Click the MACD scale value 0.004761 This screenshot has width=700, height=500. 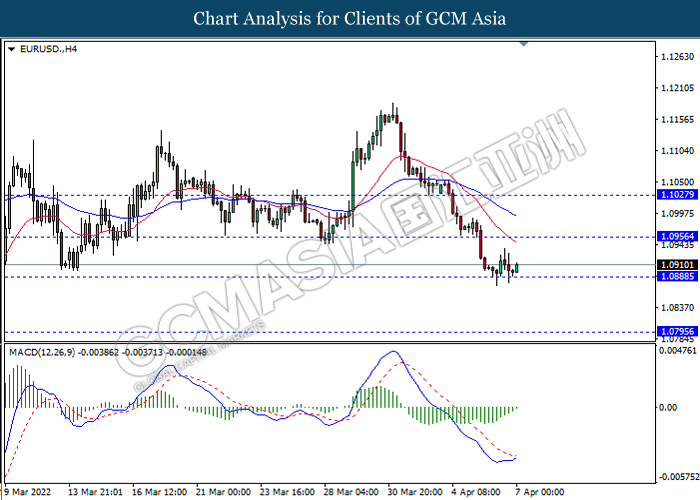click(x=678, y=350)
